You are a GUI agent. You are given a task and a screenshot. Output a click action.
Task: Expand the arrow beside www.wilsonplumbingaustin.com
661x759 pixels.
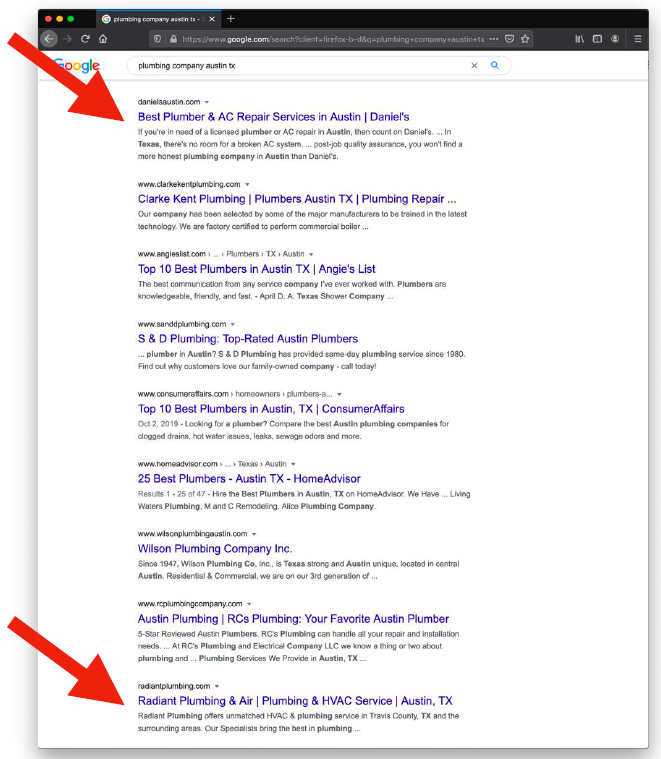(254, 534)
